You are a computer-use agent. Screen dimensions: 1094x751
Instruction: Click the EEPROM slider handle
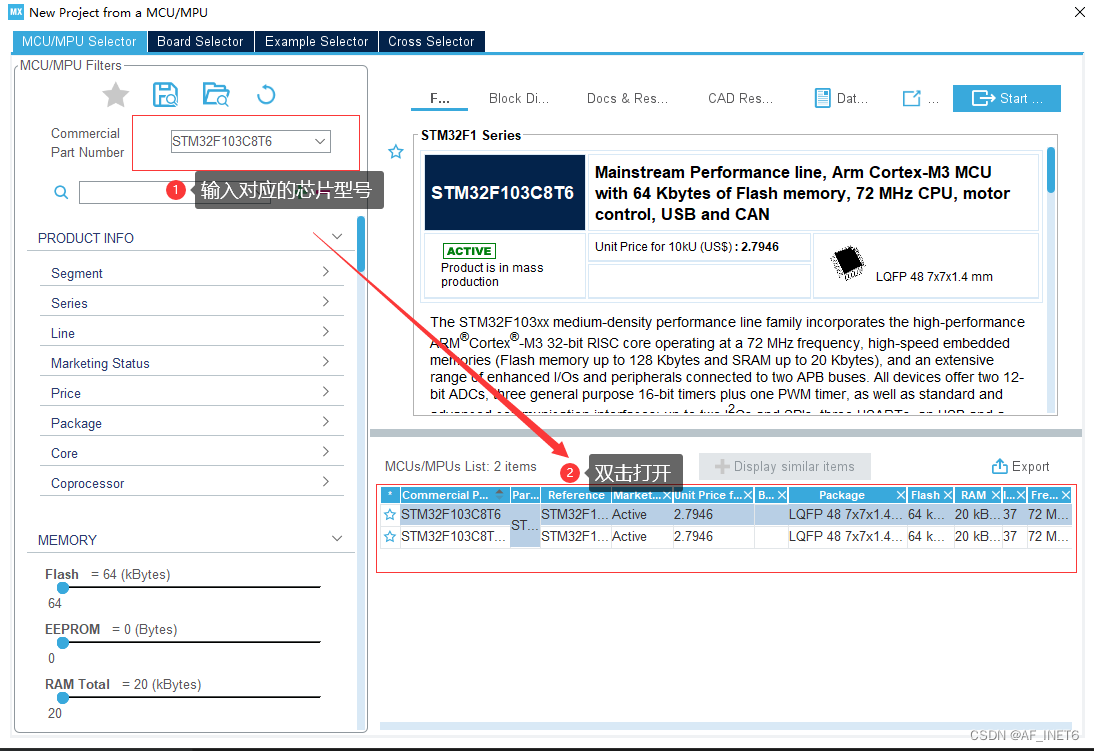(x=63, y=642)
